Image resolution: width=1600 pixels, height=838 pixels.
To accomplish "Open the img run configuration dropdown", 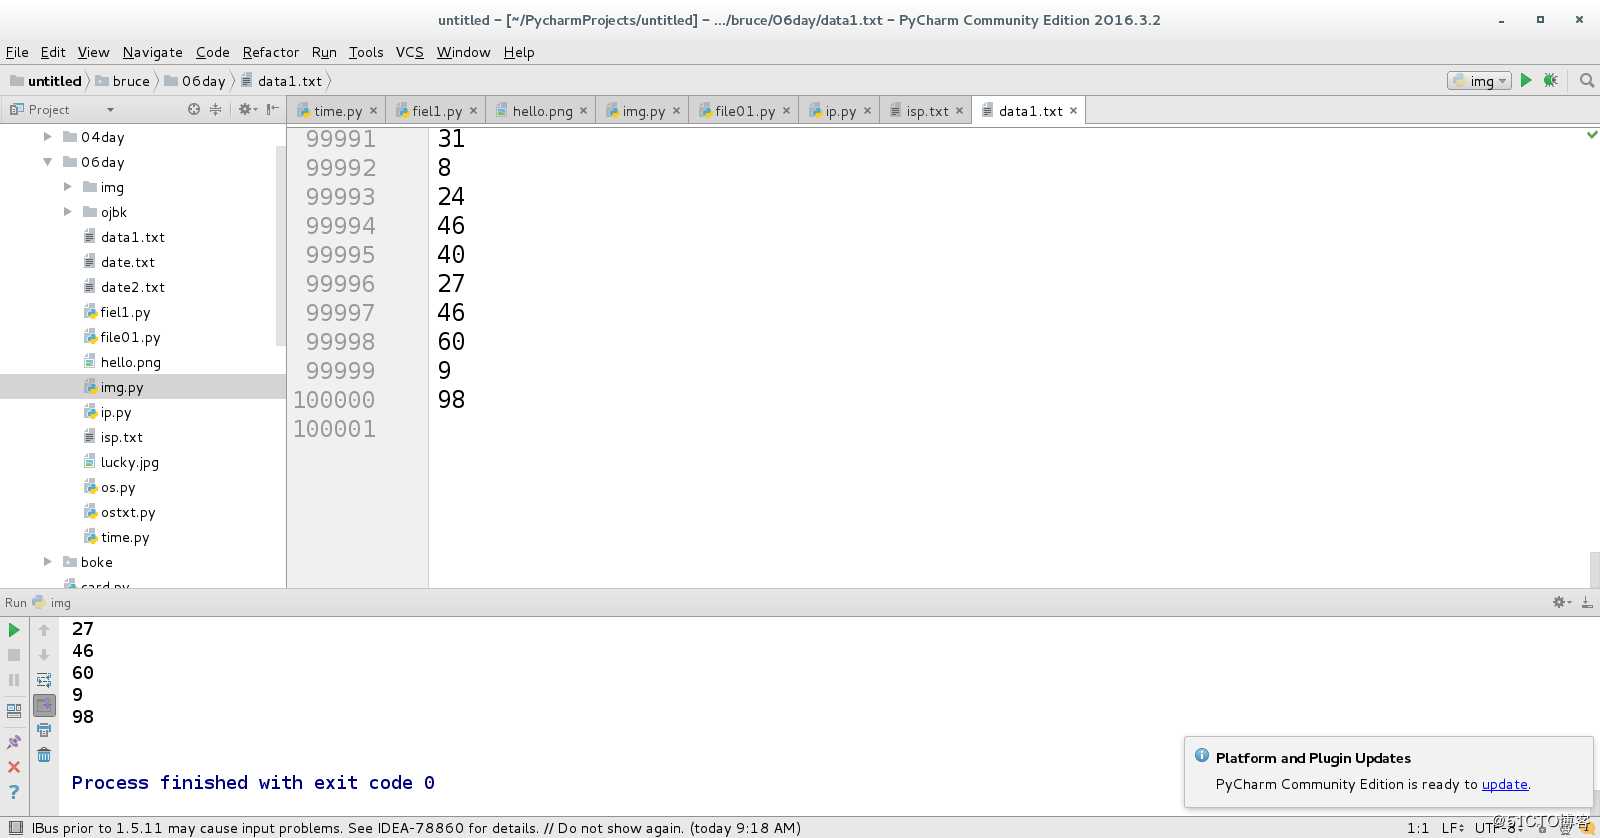I will click(x=1479, y=81).
